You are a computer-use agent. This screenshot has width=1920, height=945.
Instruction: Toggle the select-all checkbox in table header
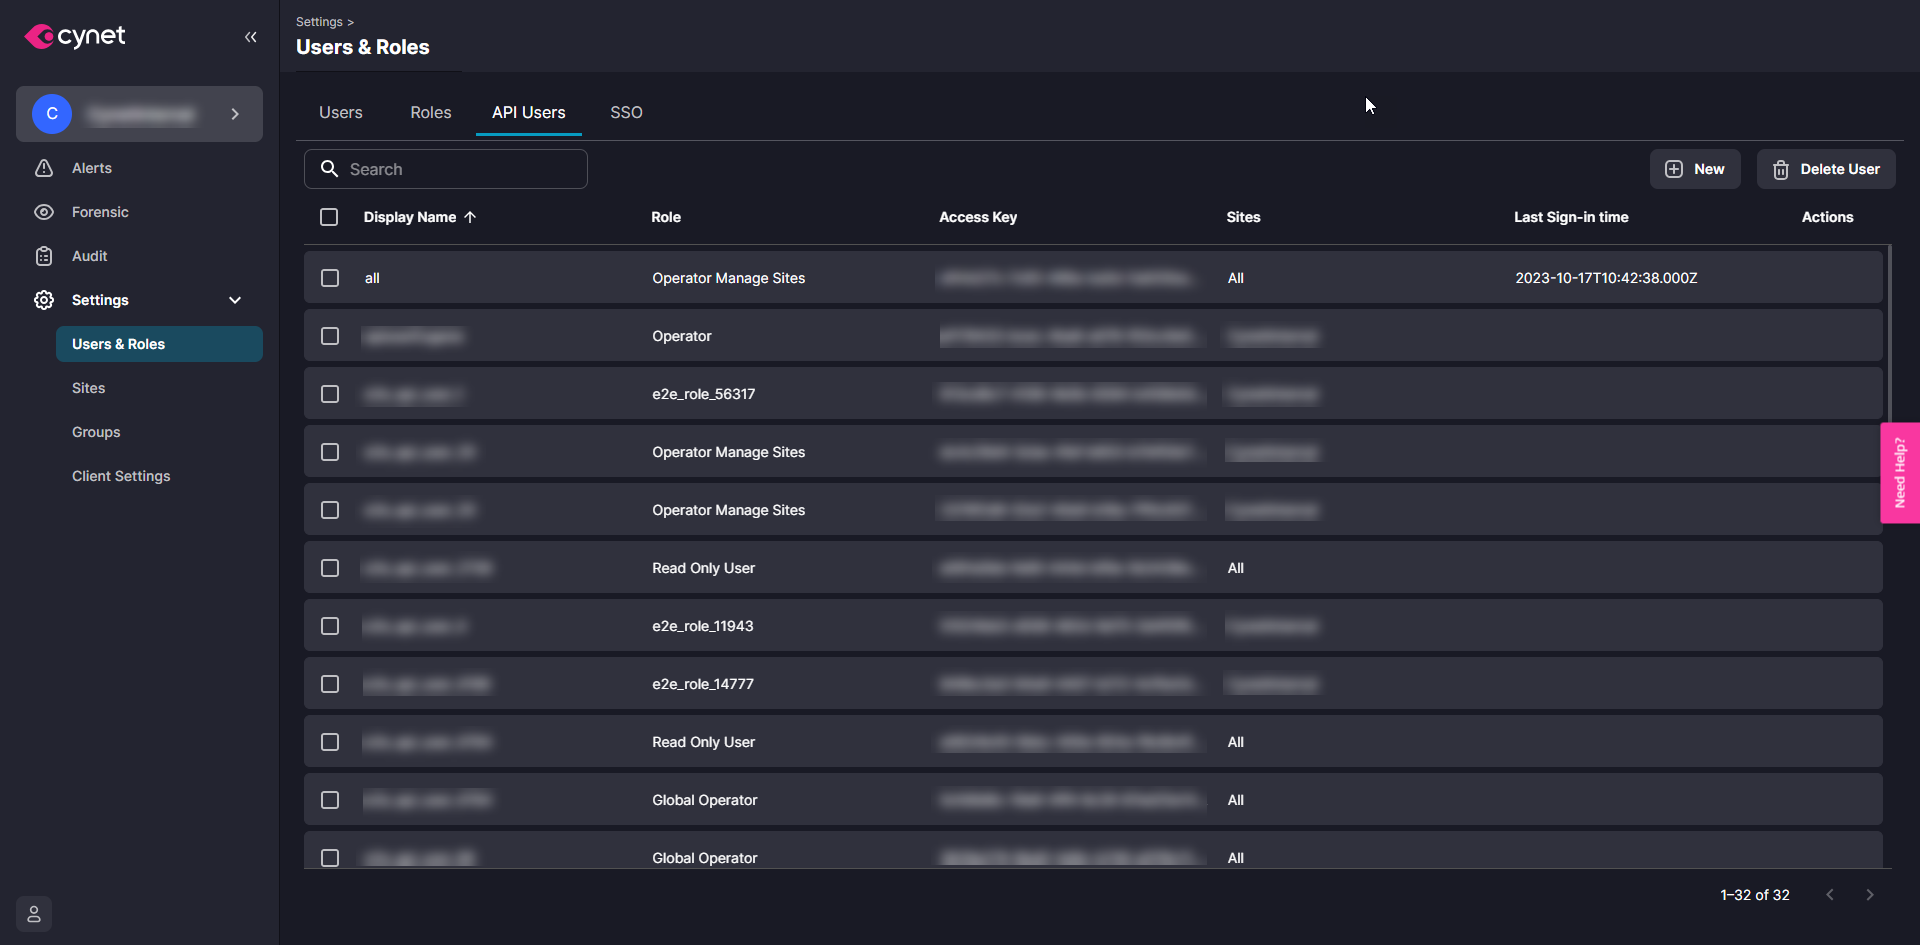(x=329, y=217)
